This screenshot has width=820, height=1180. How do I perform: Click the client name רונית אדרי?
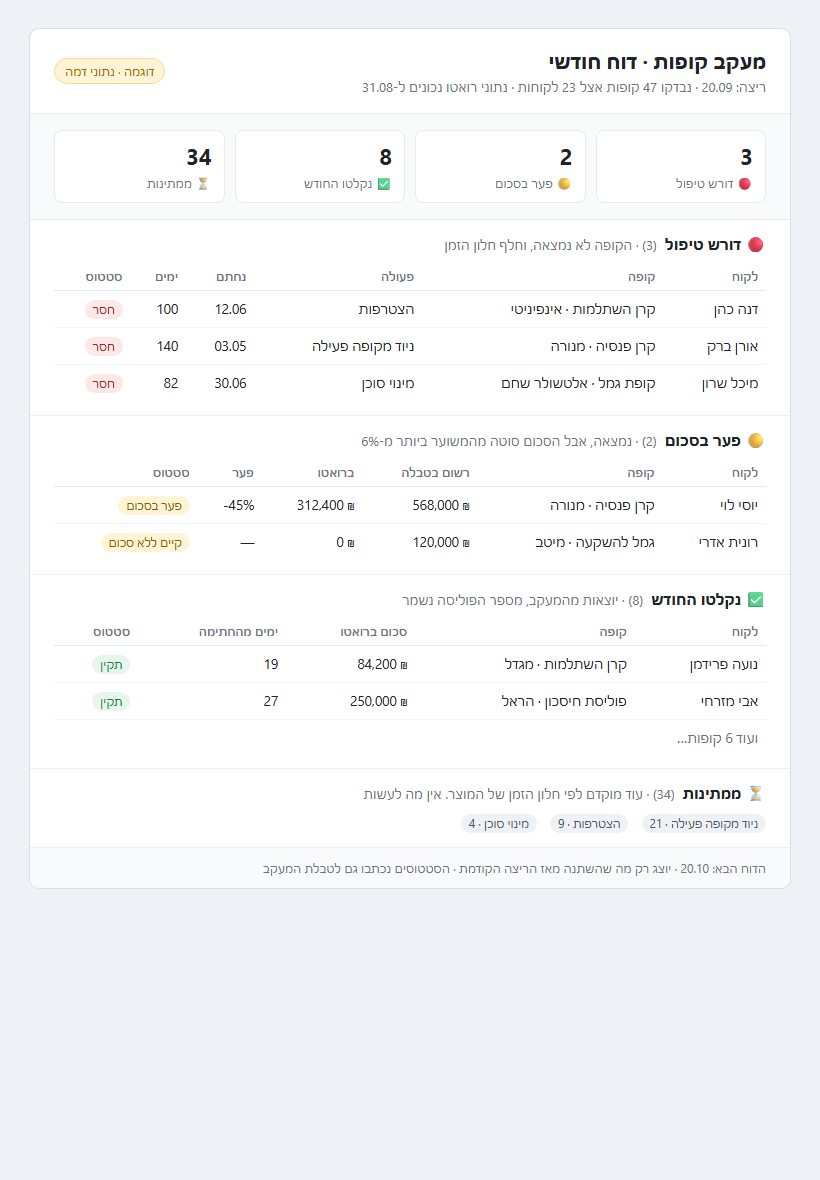729,543
